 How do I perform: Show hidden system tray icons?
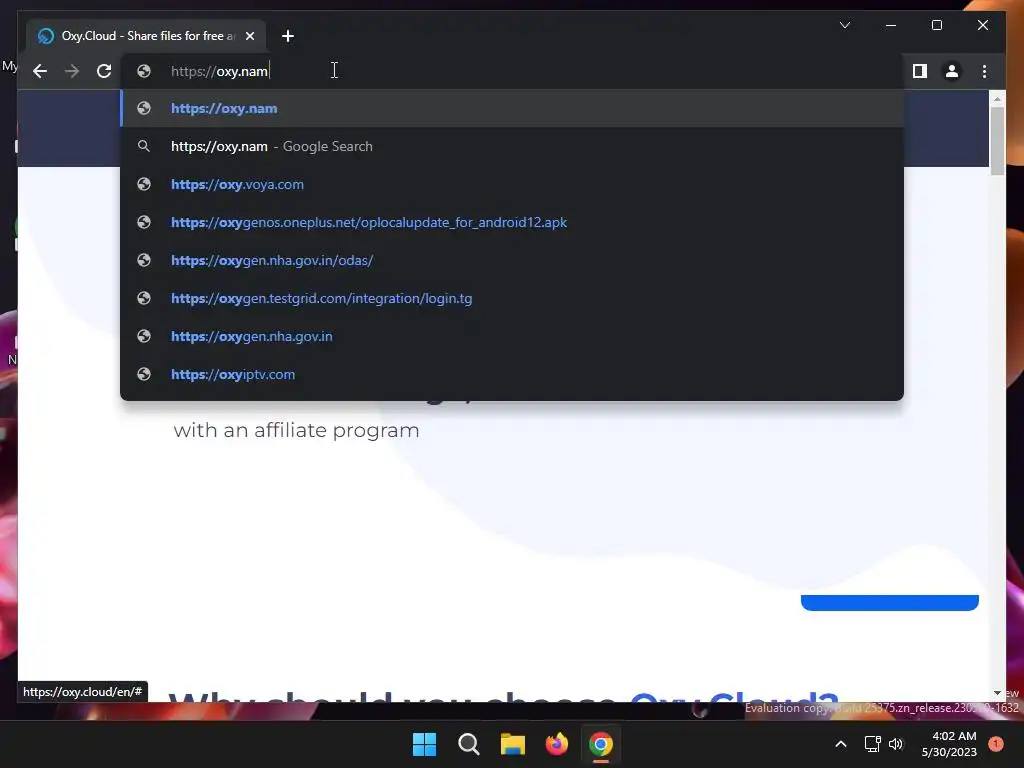[x=841, y=744]
